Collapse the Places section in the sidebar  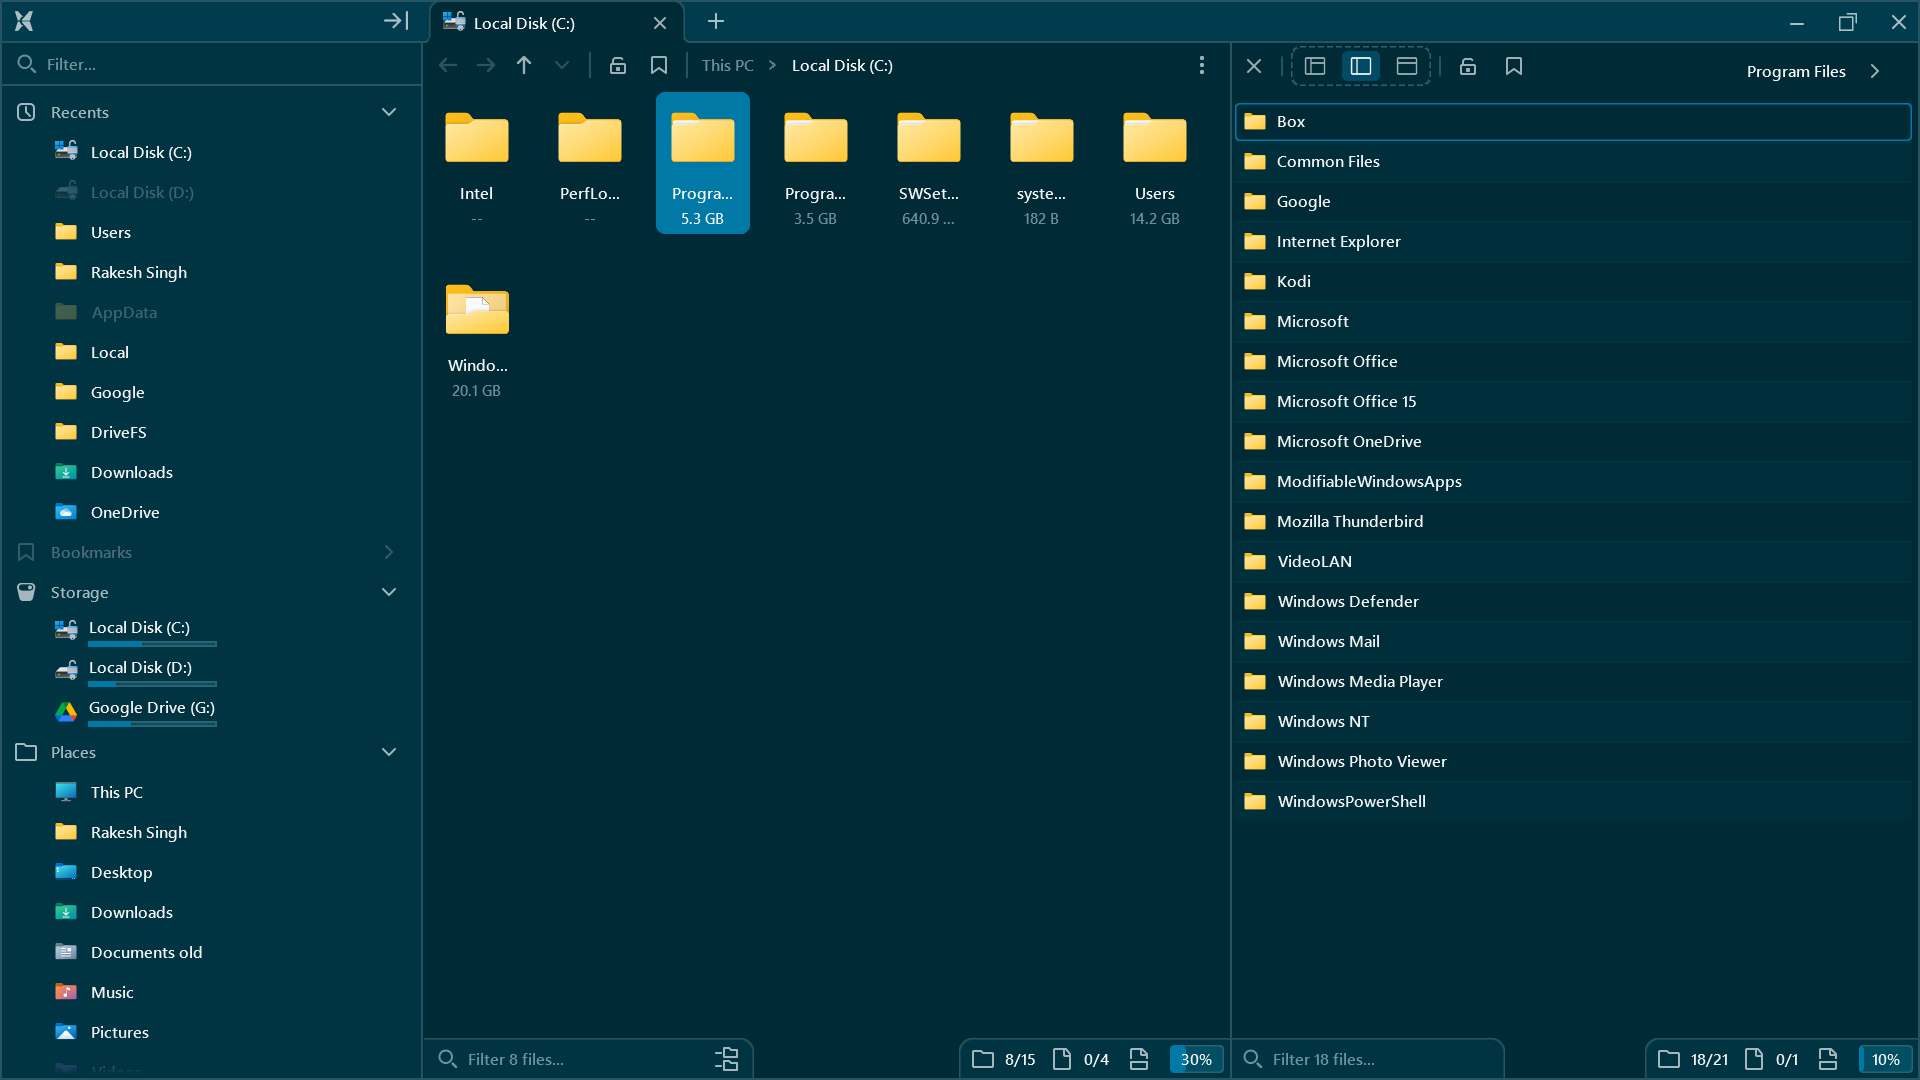[x=389, y=751]
